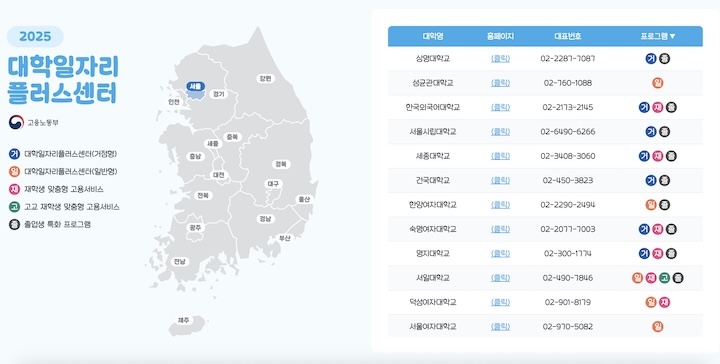Click the green 고 icon in 서일대학교 row
The height and width of the screenshot is (364, 720).
(x=664, y=278)
